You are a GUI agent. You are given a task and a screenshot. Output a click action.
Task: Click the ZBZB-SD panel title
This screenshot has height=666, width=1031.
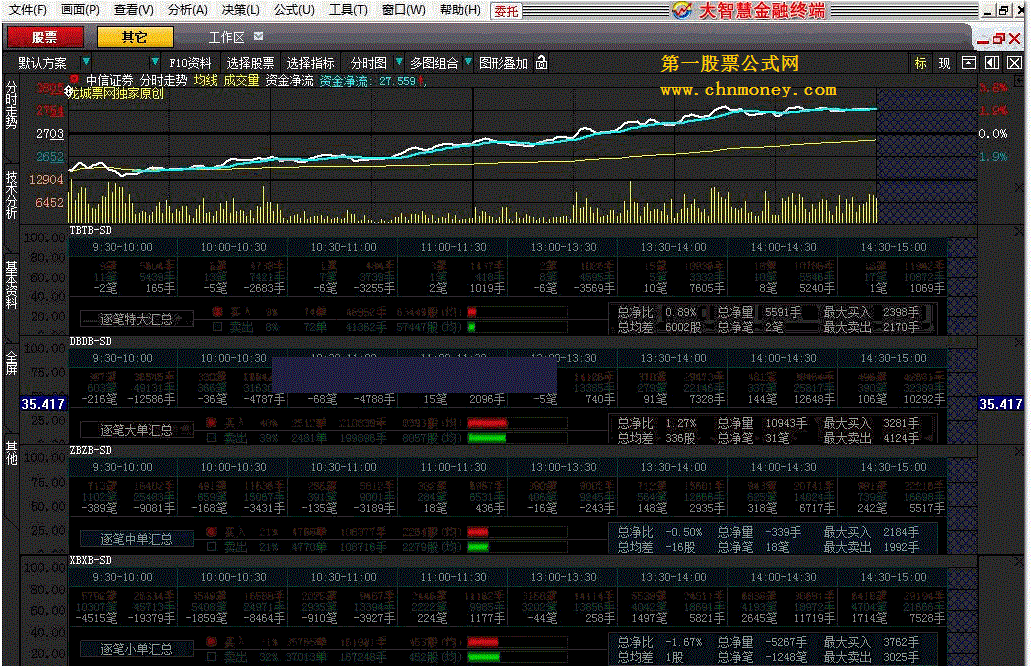pos(91,450)
